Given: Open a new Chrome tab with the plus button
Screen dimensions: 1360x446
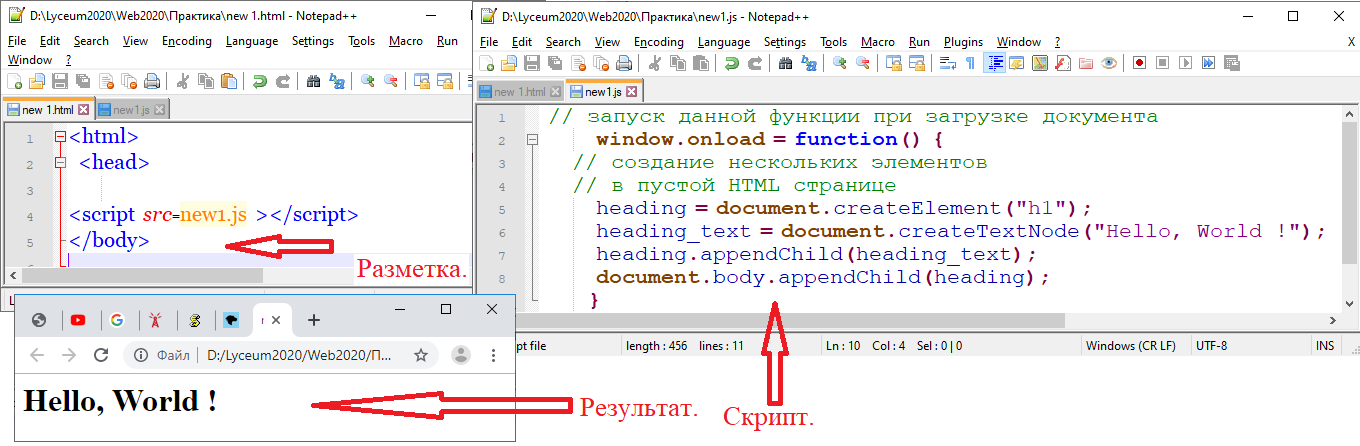Looking at the screenshot, I should 314,320.
